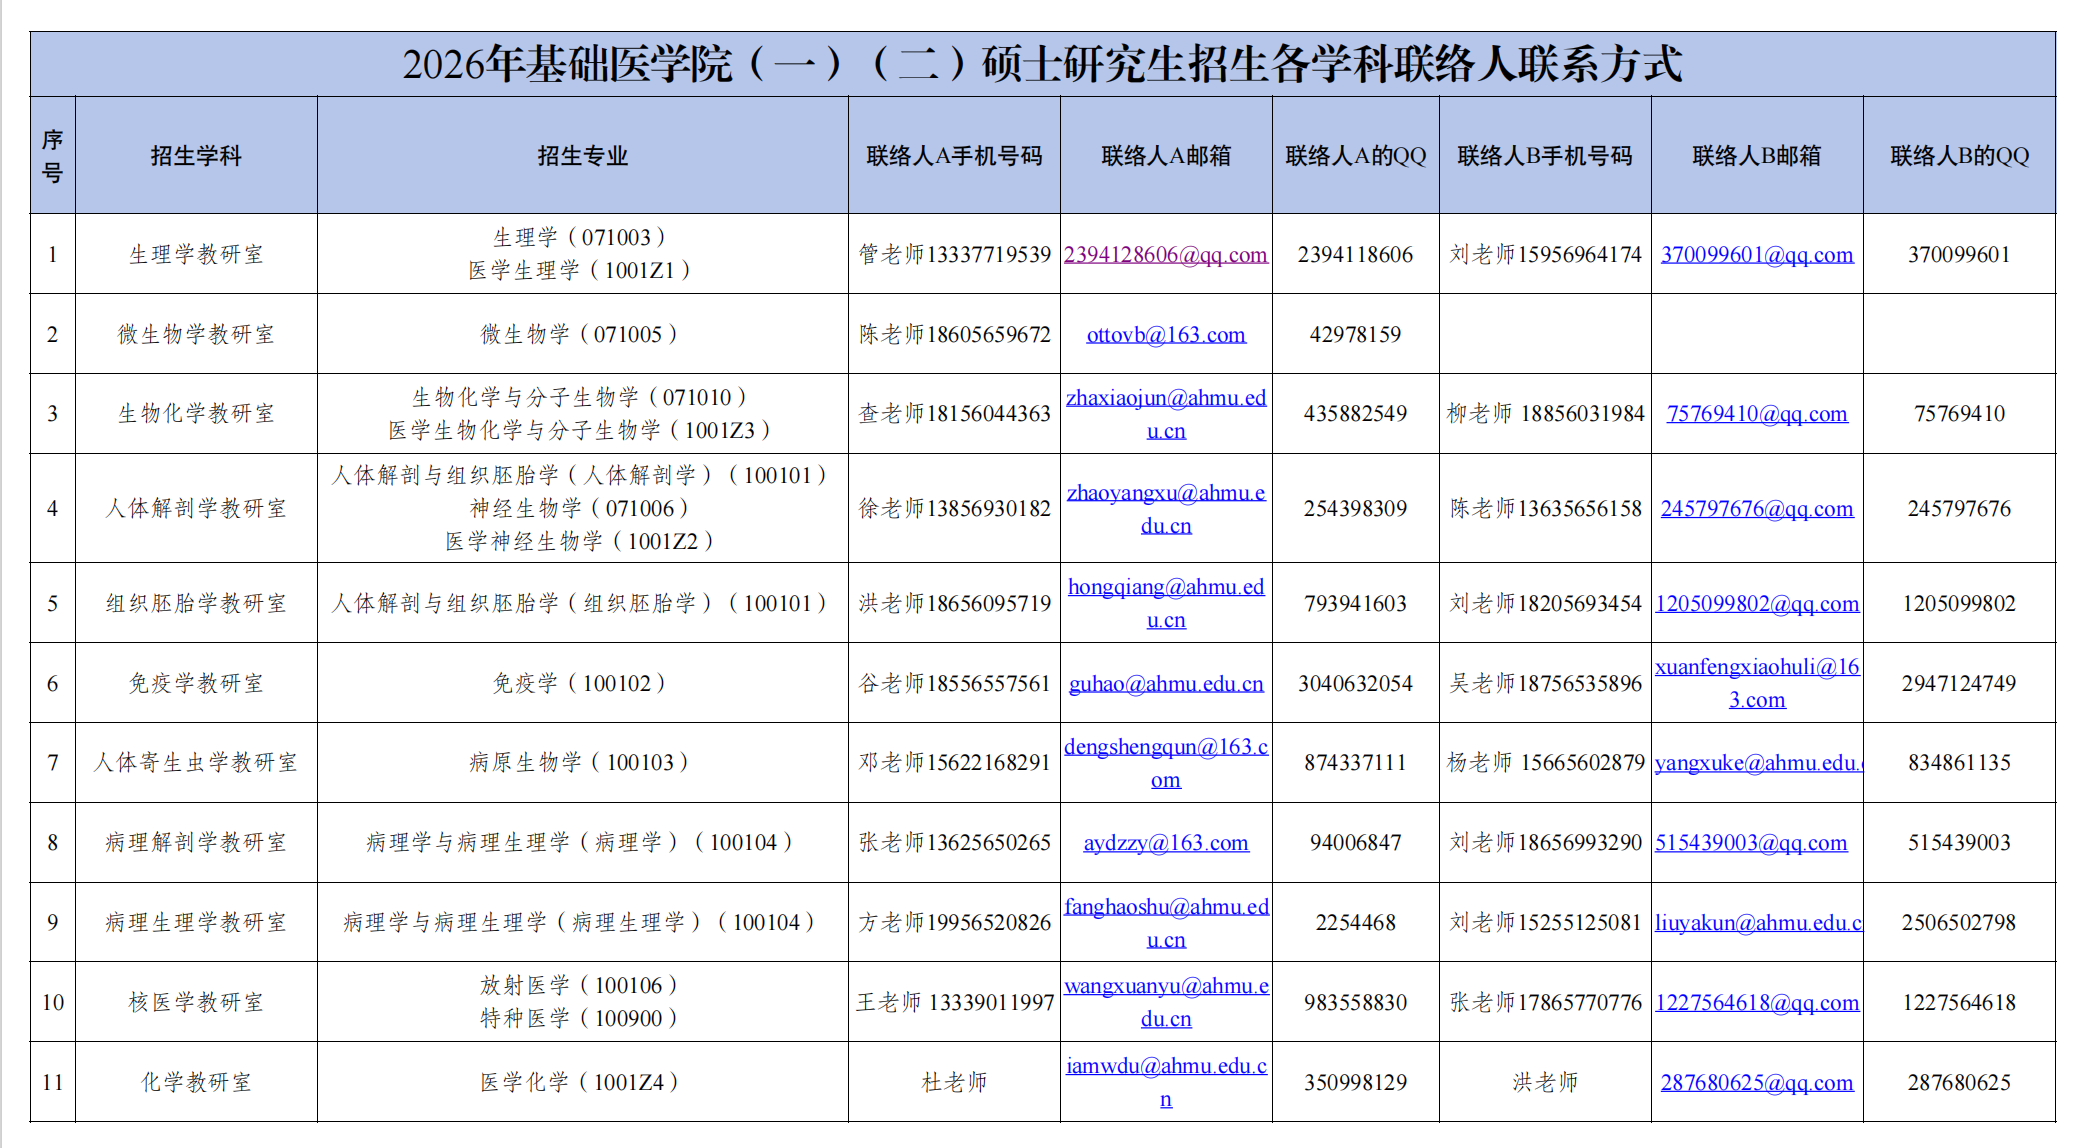This screenshot has height=1148, width=2084.
Task: Open dengshengqun@163.com email link
Action: point(1165,747)
